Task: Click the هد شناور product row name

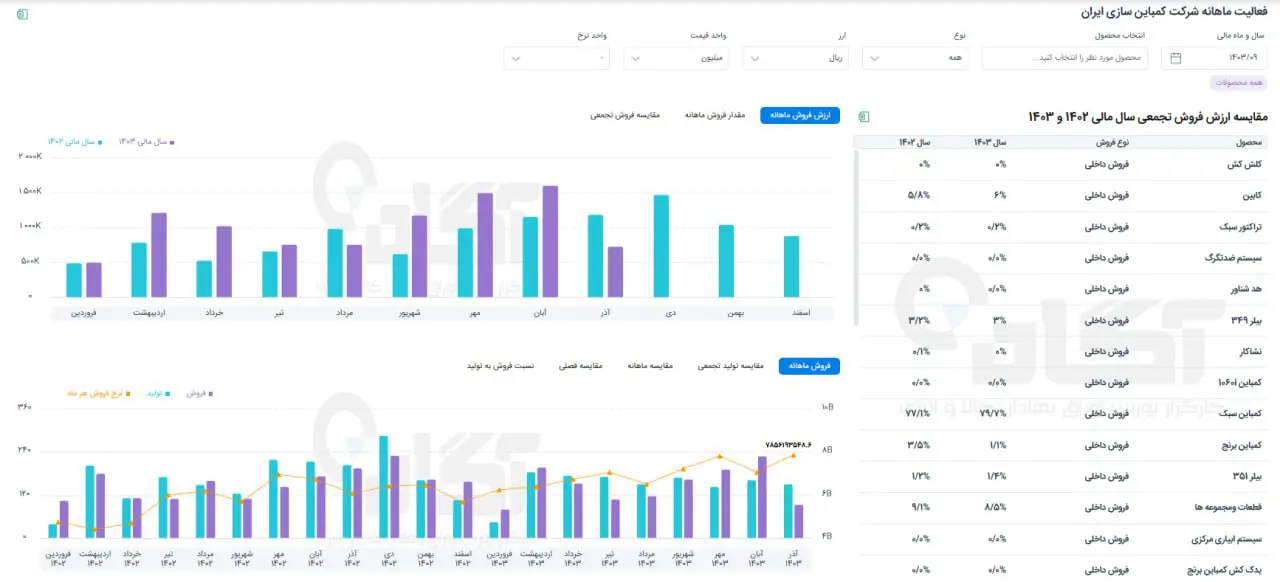Action: (x=1248, y=289)
